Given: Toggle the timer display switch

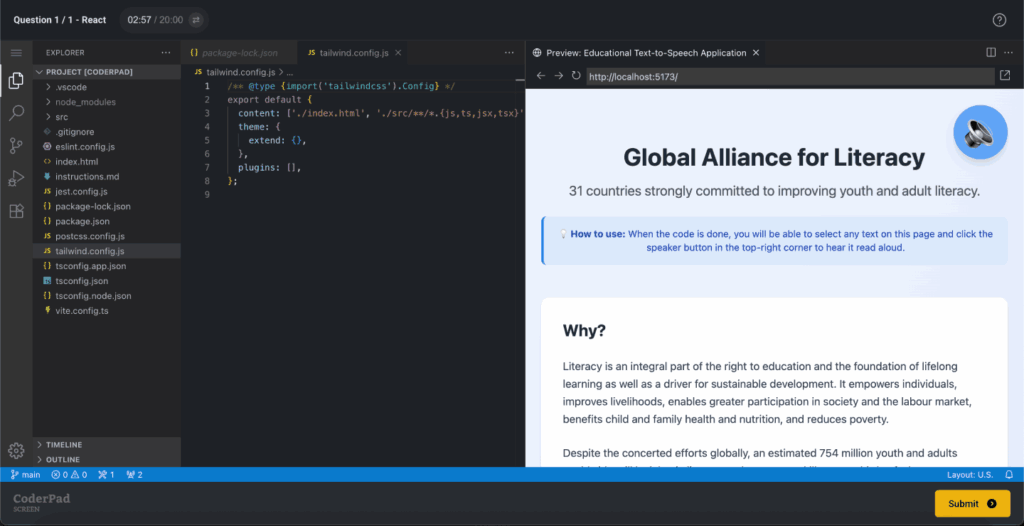Looking at the screenshot, I should tap(196, 20).
